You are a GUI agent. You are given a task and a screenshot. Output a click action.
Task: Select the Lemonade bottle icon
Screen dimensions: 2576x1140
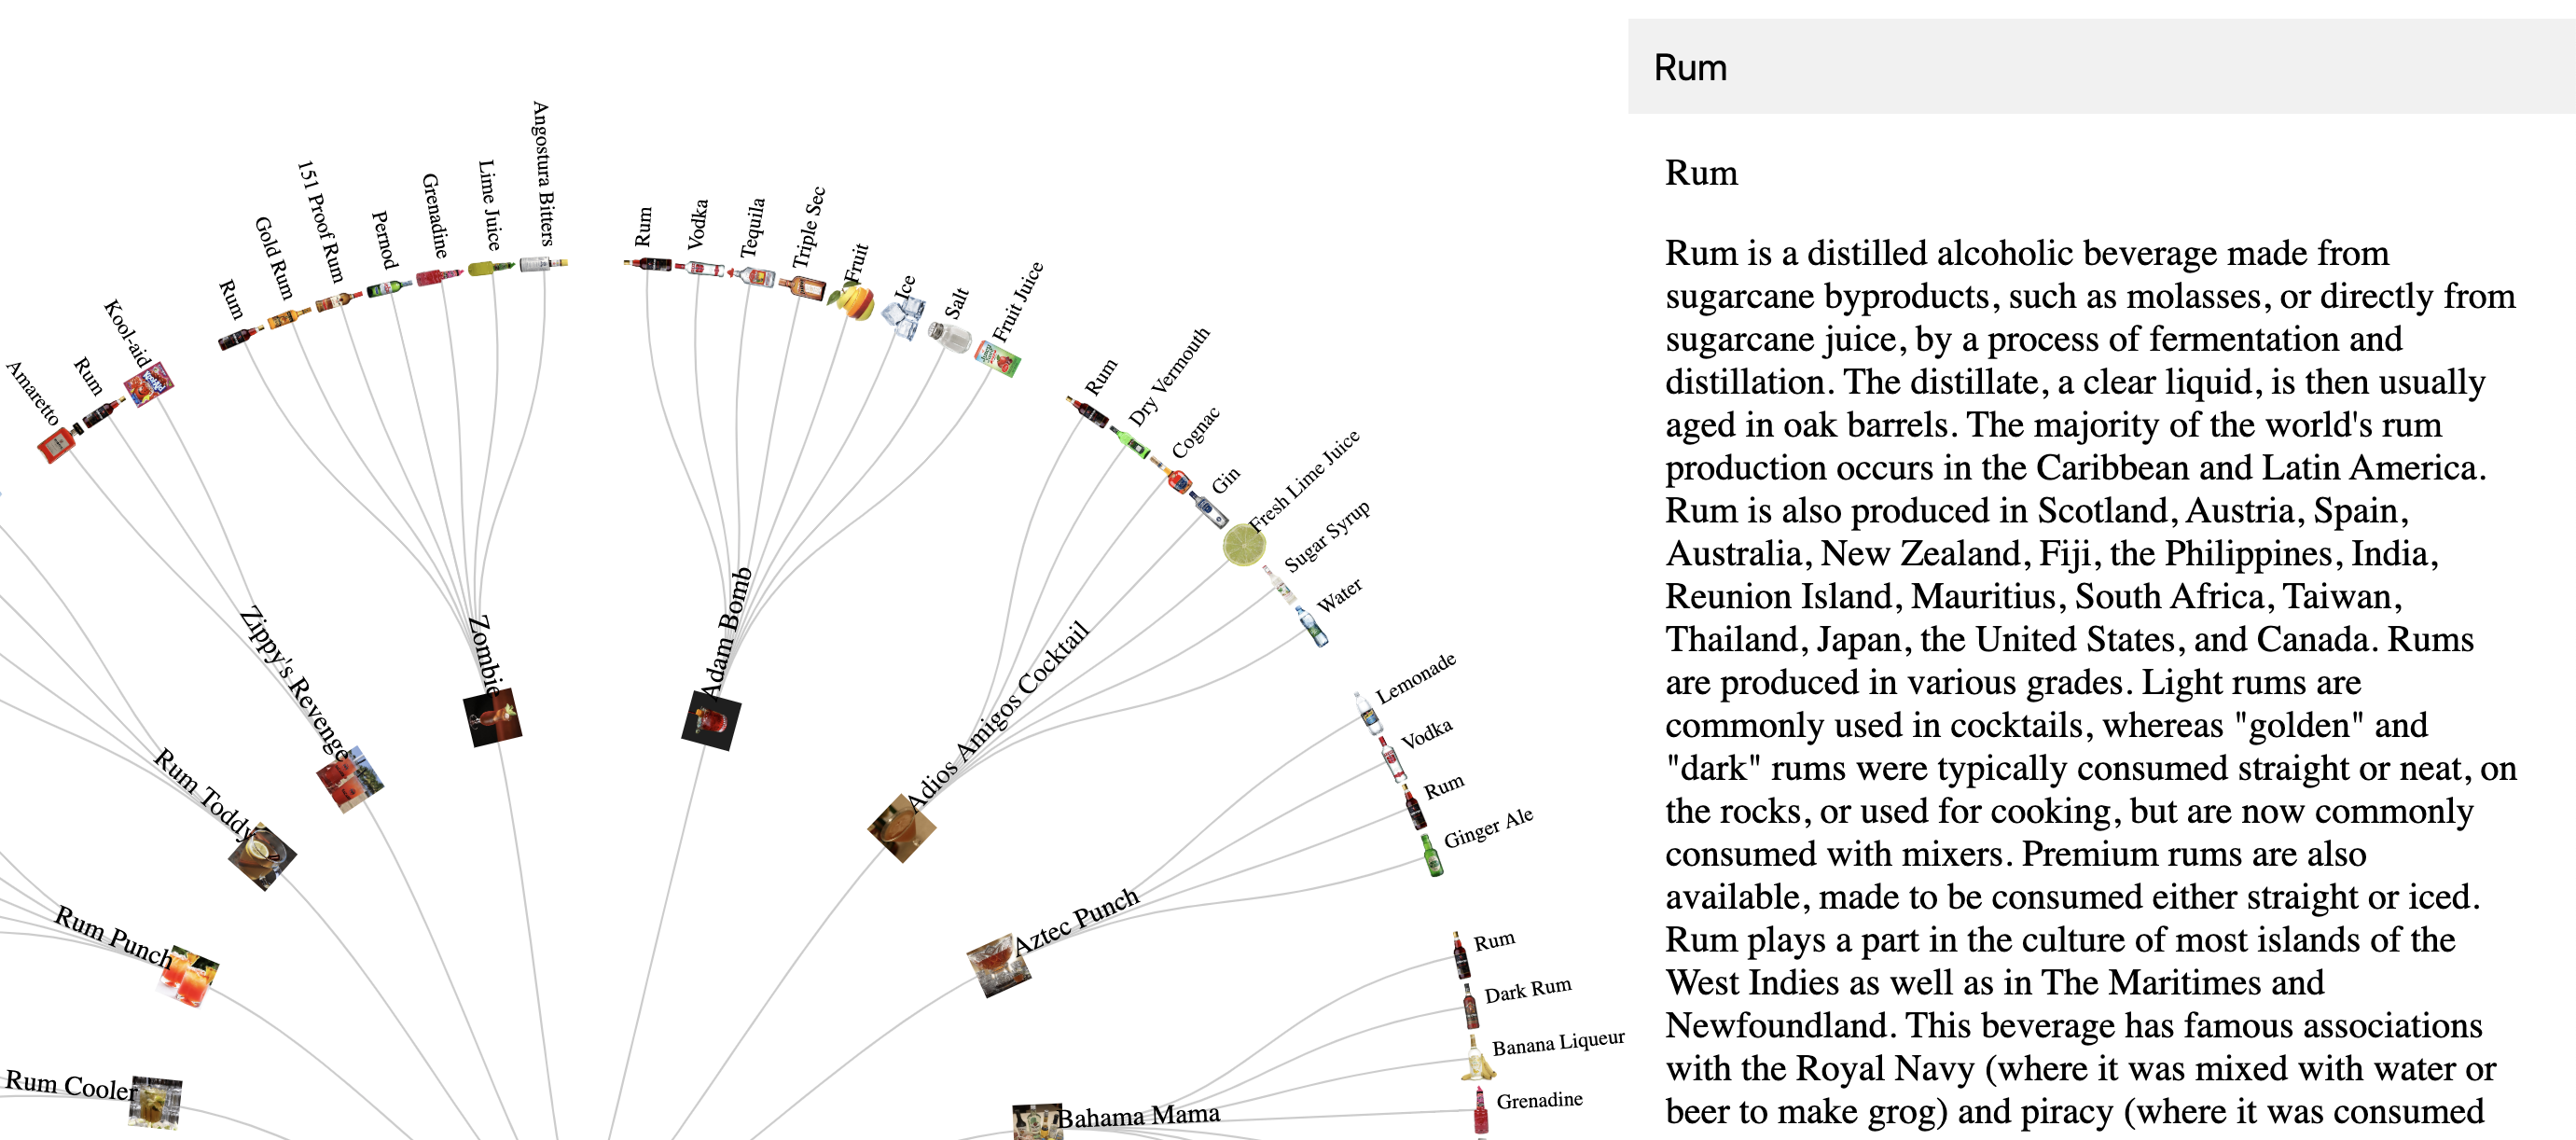(x=1368, y=713)
